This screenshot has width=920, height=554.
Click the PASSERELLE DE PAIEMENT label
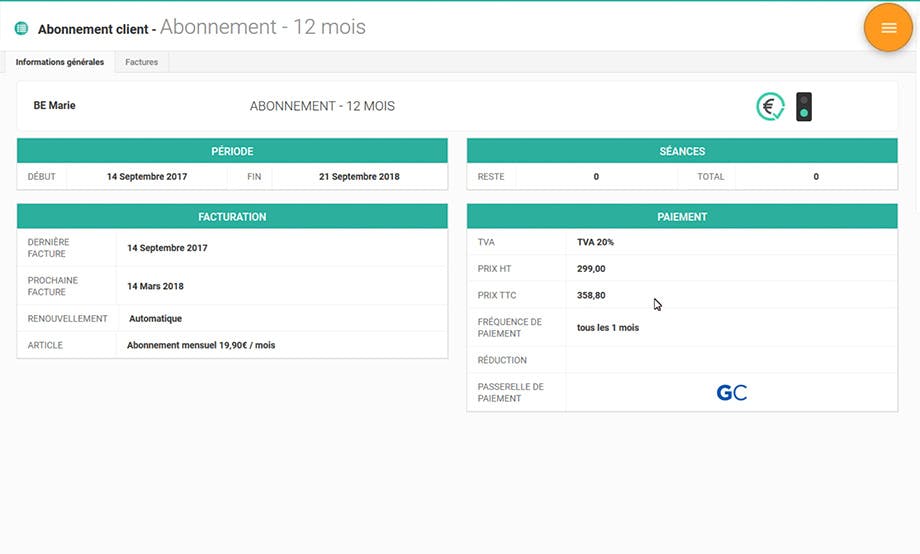tap(510, 393)
